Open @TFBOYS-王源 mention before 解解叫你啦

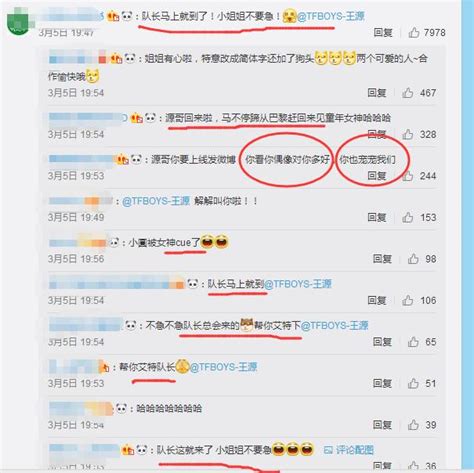pyautogui.click(x=156, y=201)
